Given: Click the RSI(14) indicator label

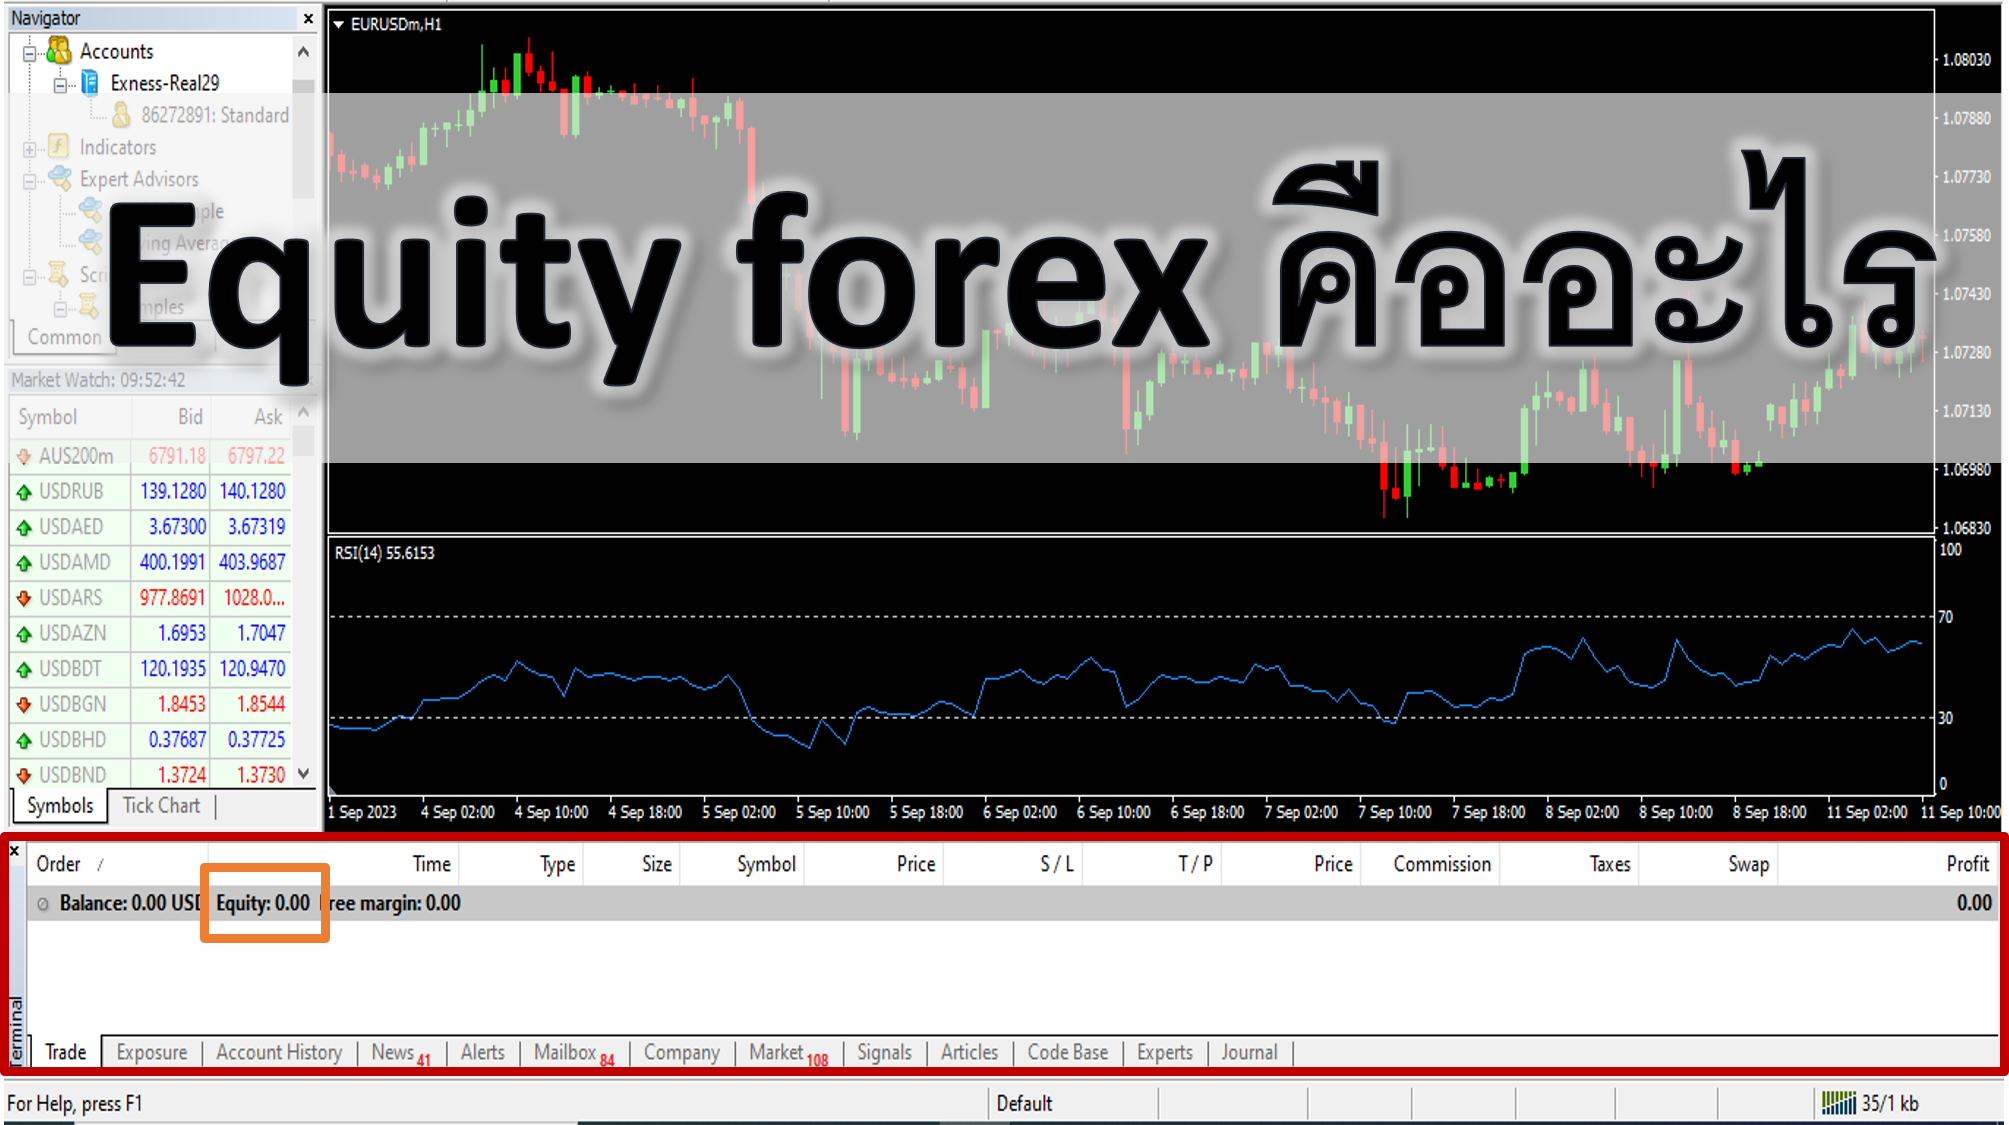Looking at the screenshot, I should click(384, 553).
